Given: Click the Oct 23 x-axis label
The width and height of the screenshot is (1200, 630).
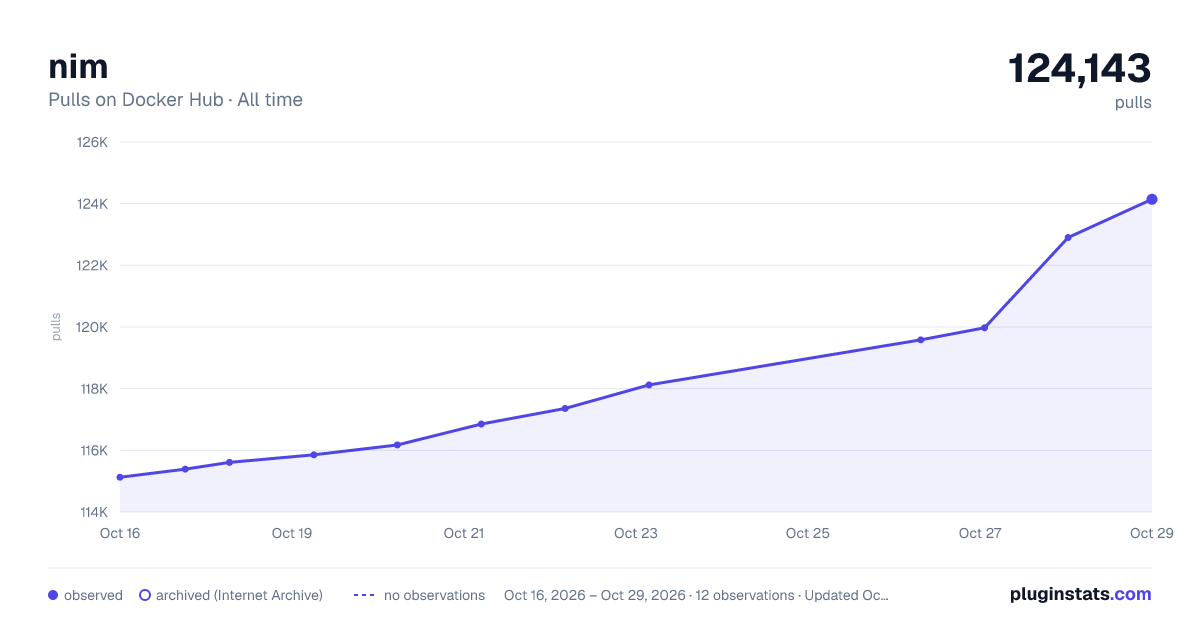Looking at the screenshot, I should (636, 533).
